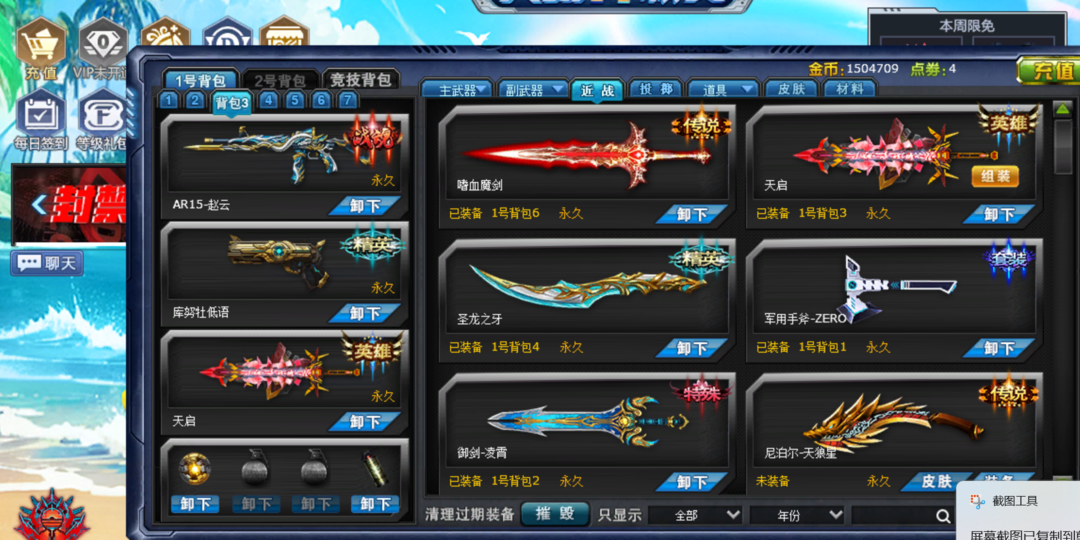The height and width of the screenshot is (540, 1080).
Task: Click the 摧毁 destroy button
Action: pyautogui.click(x=555, y=515)
